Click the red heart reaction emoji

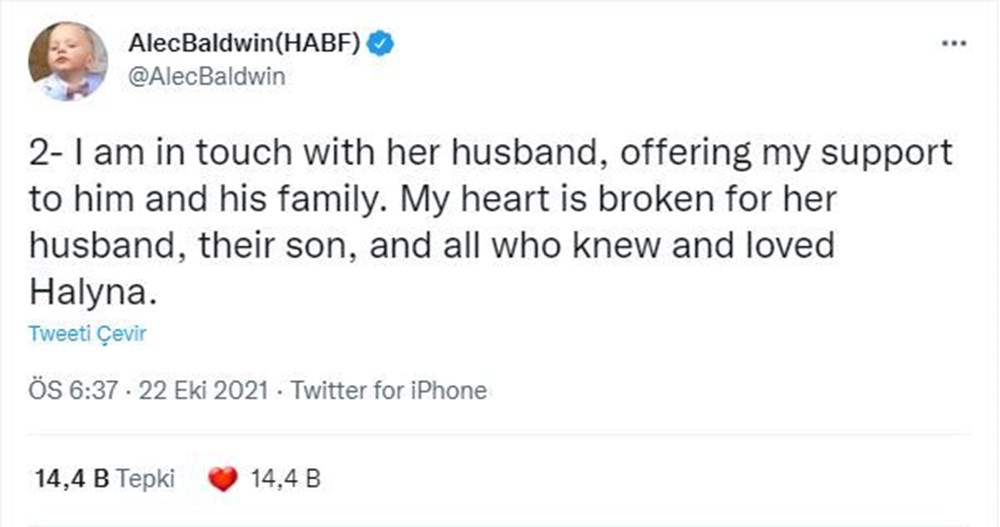click(x=223, y=480)
